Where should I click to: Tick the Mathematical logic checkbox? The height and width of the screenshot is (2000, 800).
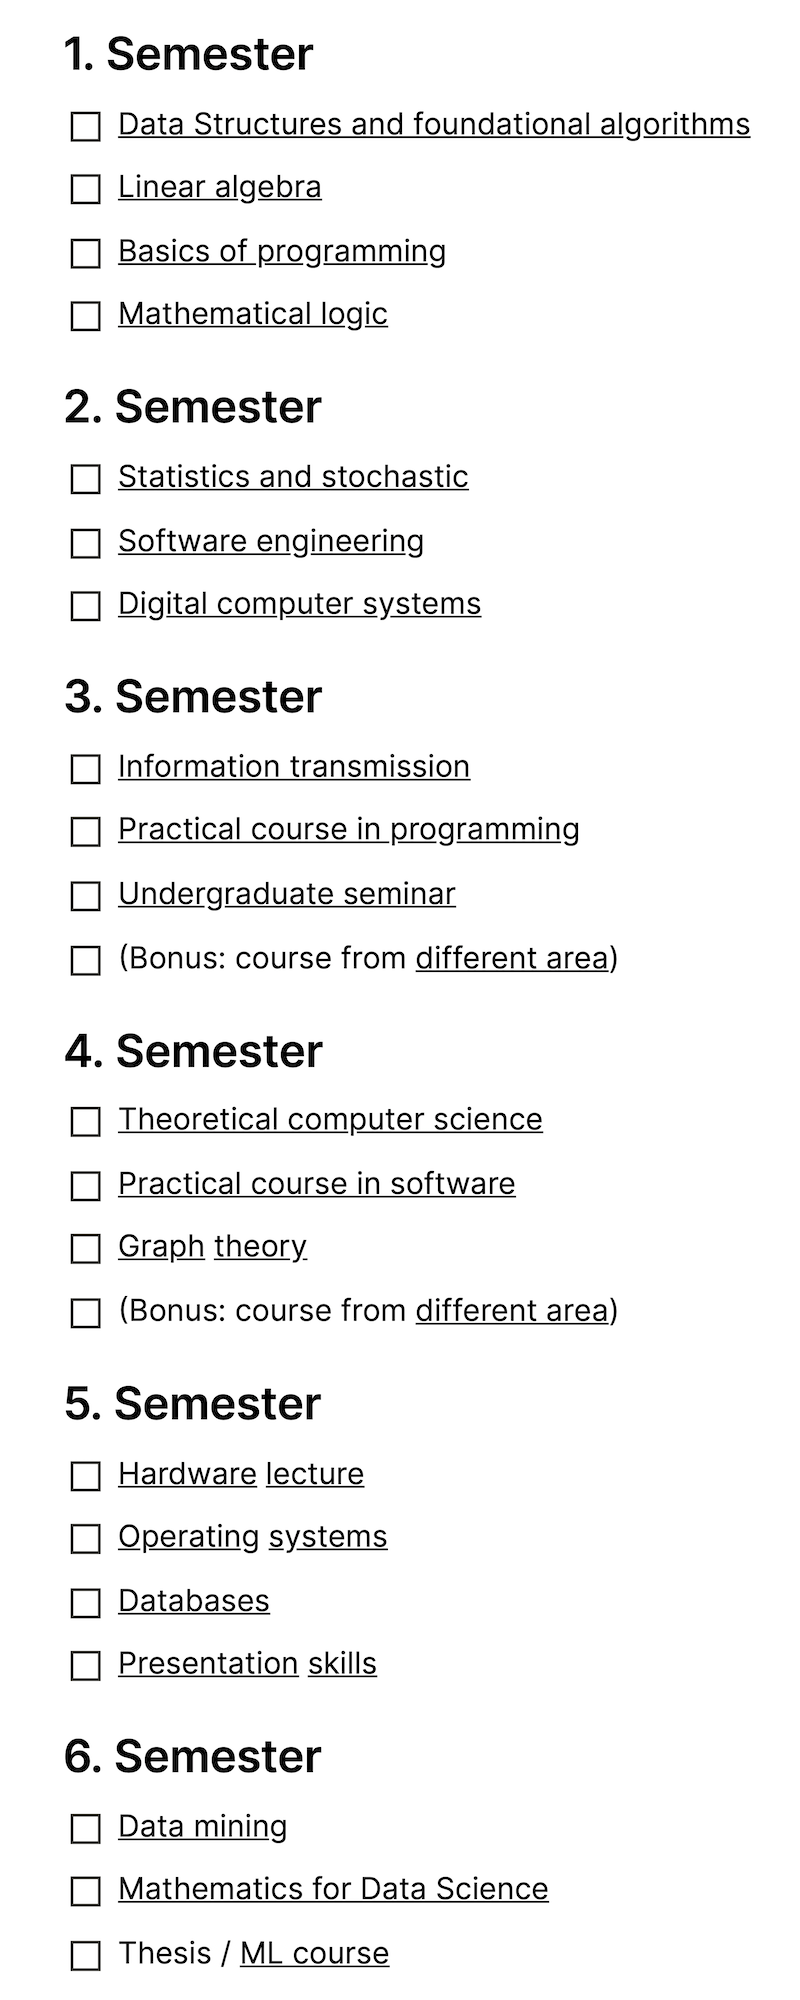(x=86, y=316)
